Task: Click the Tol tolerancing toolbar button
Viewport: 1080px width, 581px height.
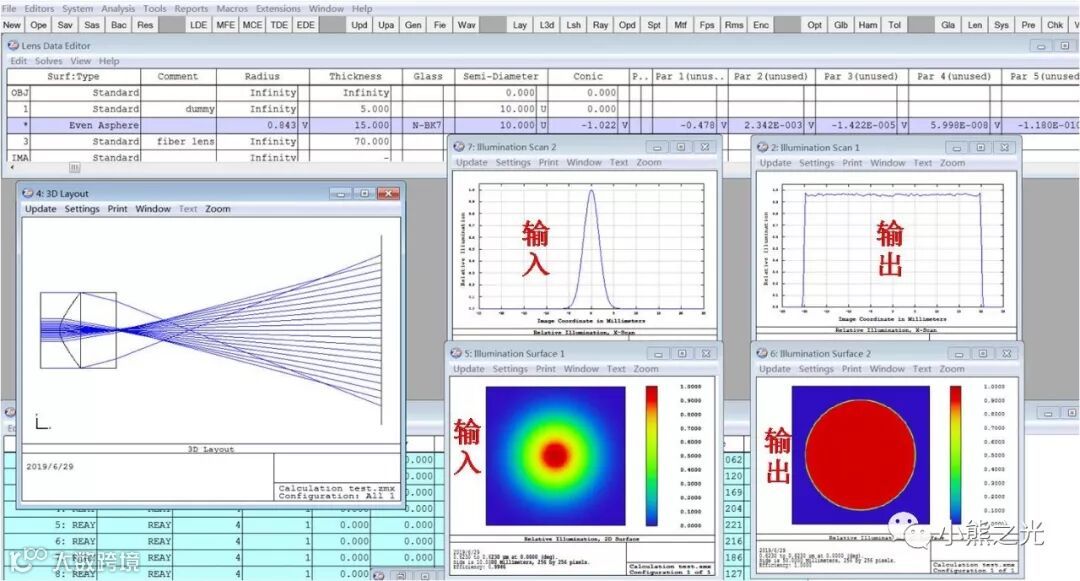Action: point(895,25)
